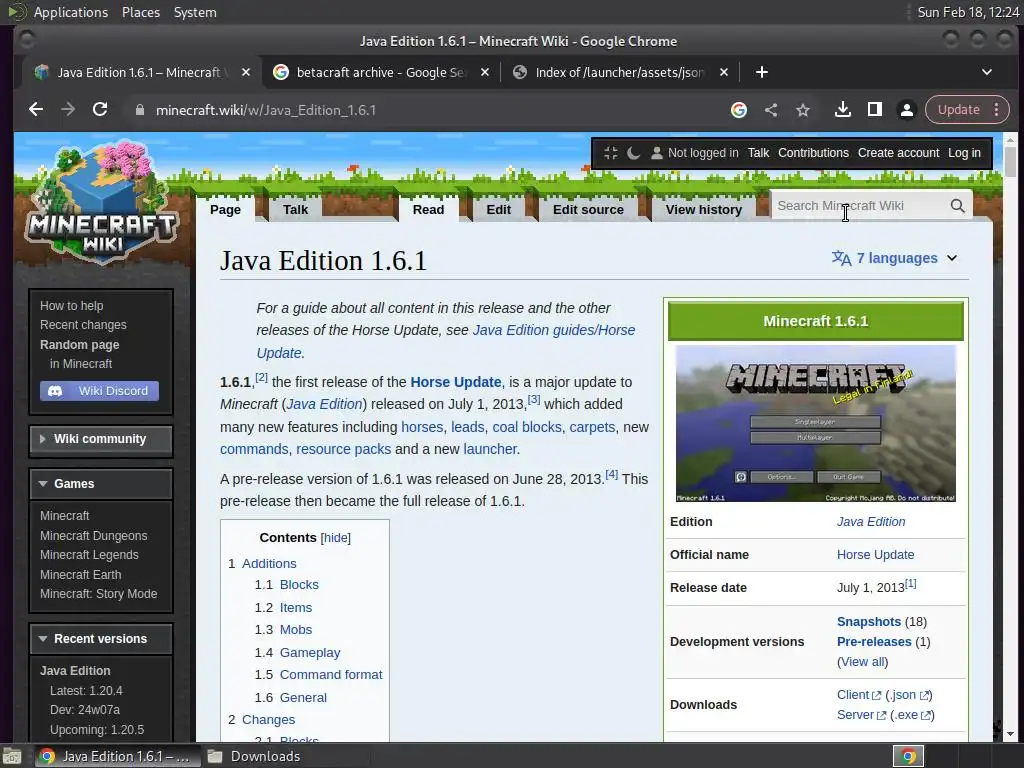Open the Applications menu

(x=71, y=12)
